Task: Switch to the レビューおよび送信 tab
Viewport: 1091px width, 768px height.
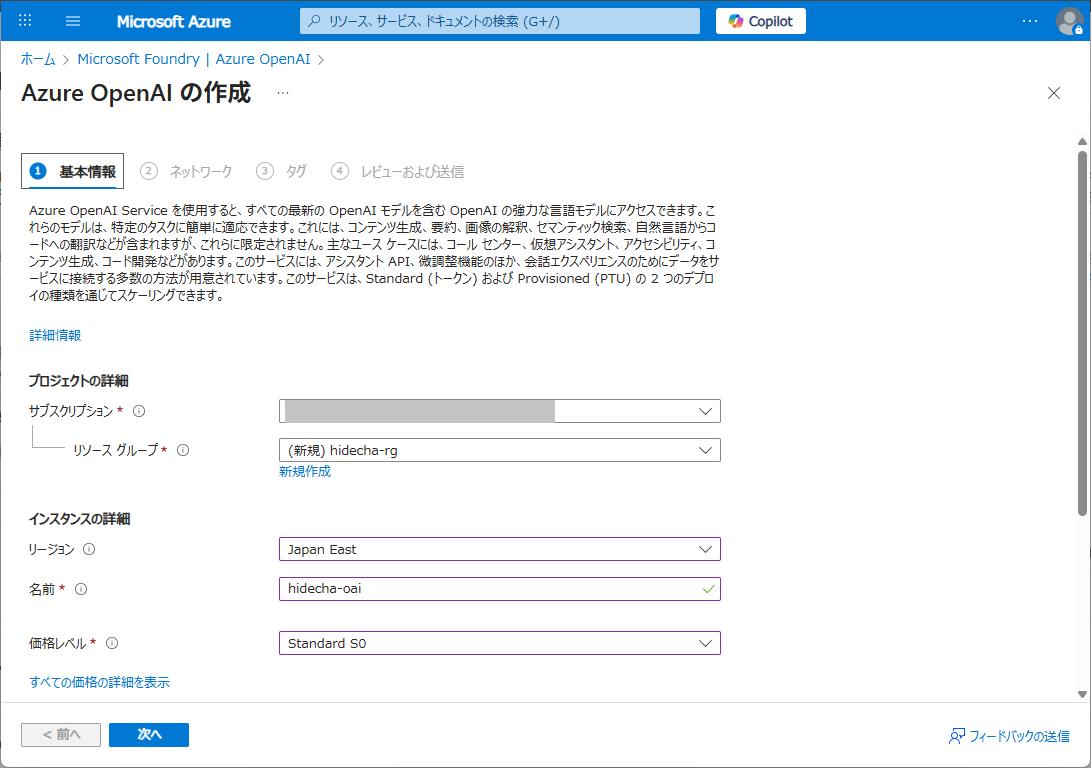Action: coord(397,171)
